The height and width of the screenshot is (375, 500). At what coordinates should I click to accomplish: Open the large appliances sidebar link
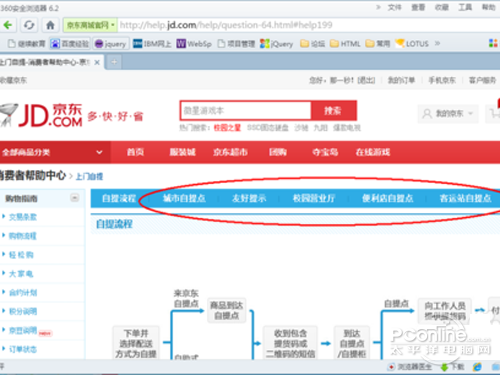click(x=21, y=274)
